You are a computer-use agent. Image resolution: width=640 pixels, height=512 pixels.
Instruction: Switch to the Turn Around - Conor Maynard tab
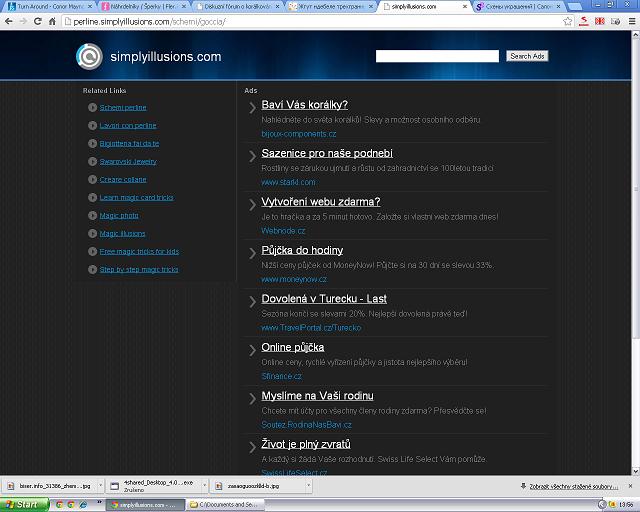[x=48, y=6]
